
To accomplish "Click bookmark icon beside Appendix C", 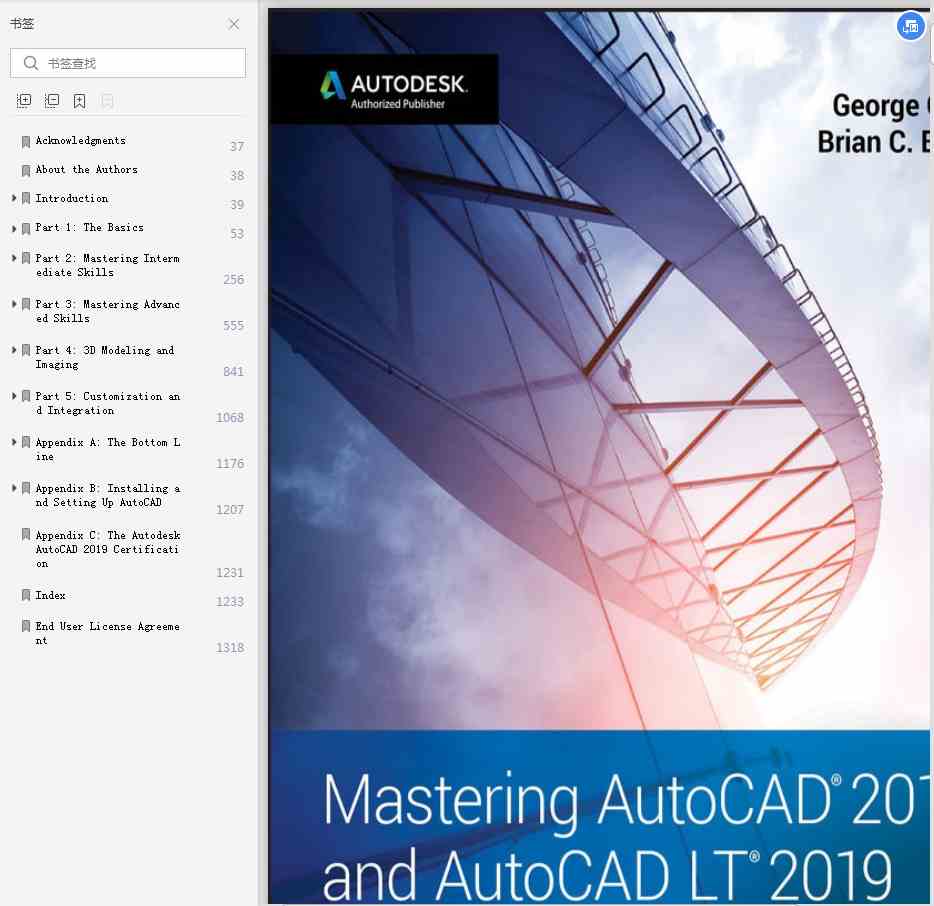I will [x=26, y=534].
